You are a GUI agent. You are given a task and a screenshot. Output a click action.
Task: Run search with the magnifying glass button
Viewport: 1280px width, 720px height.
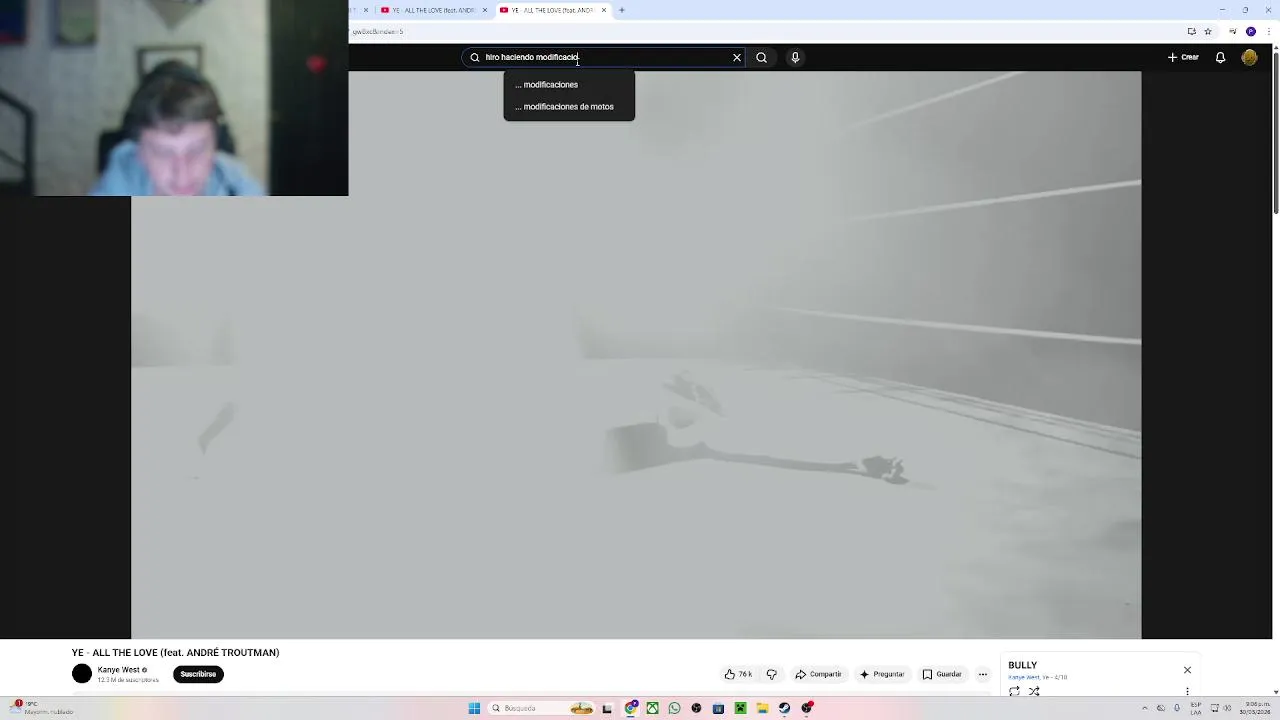[x=761, y=58]
